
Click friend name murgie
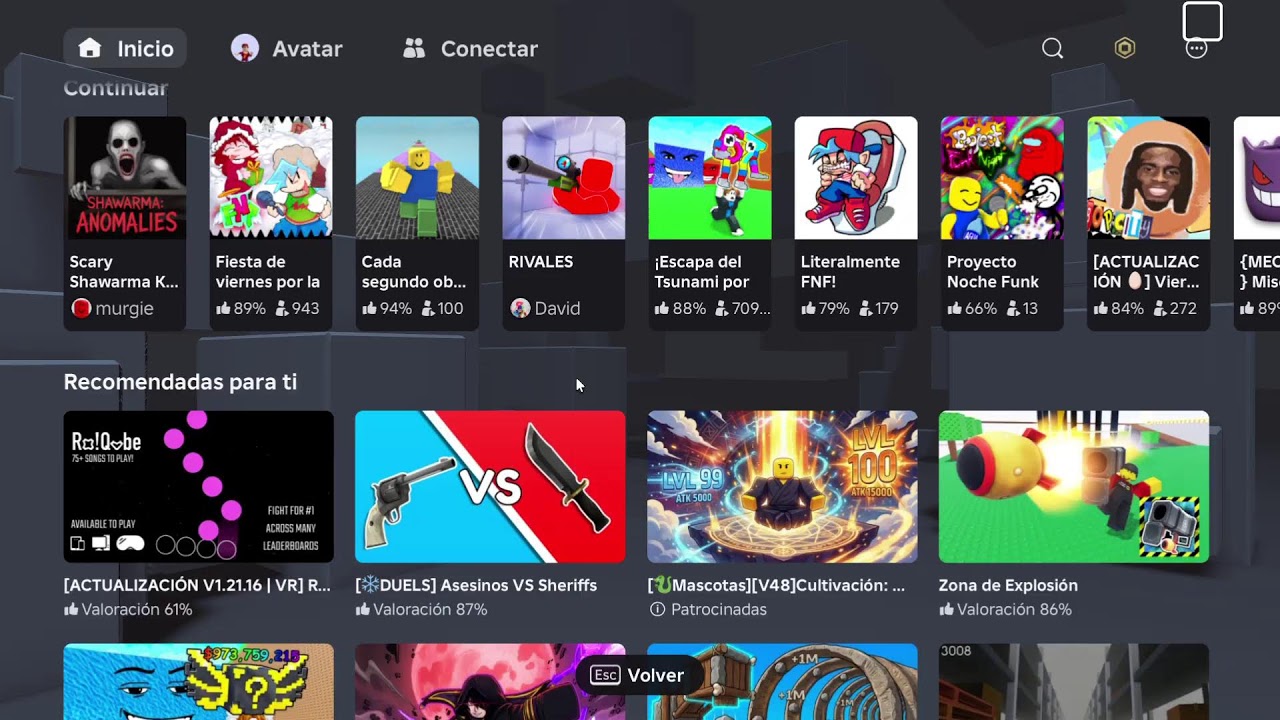pyautogui.click(x=125, y=309)
